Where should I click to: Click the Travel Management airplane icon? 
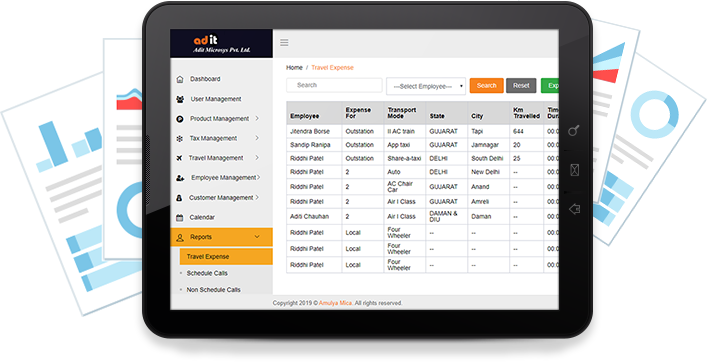179,158
